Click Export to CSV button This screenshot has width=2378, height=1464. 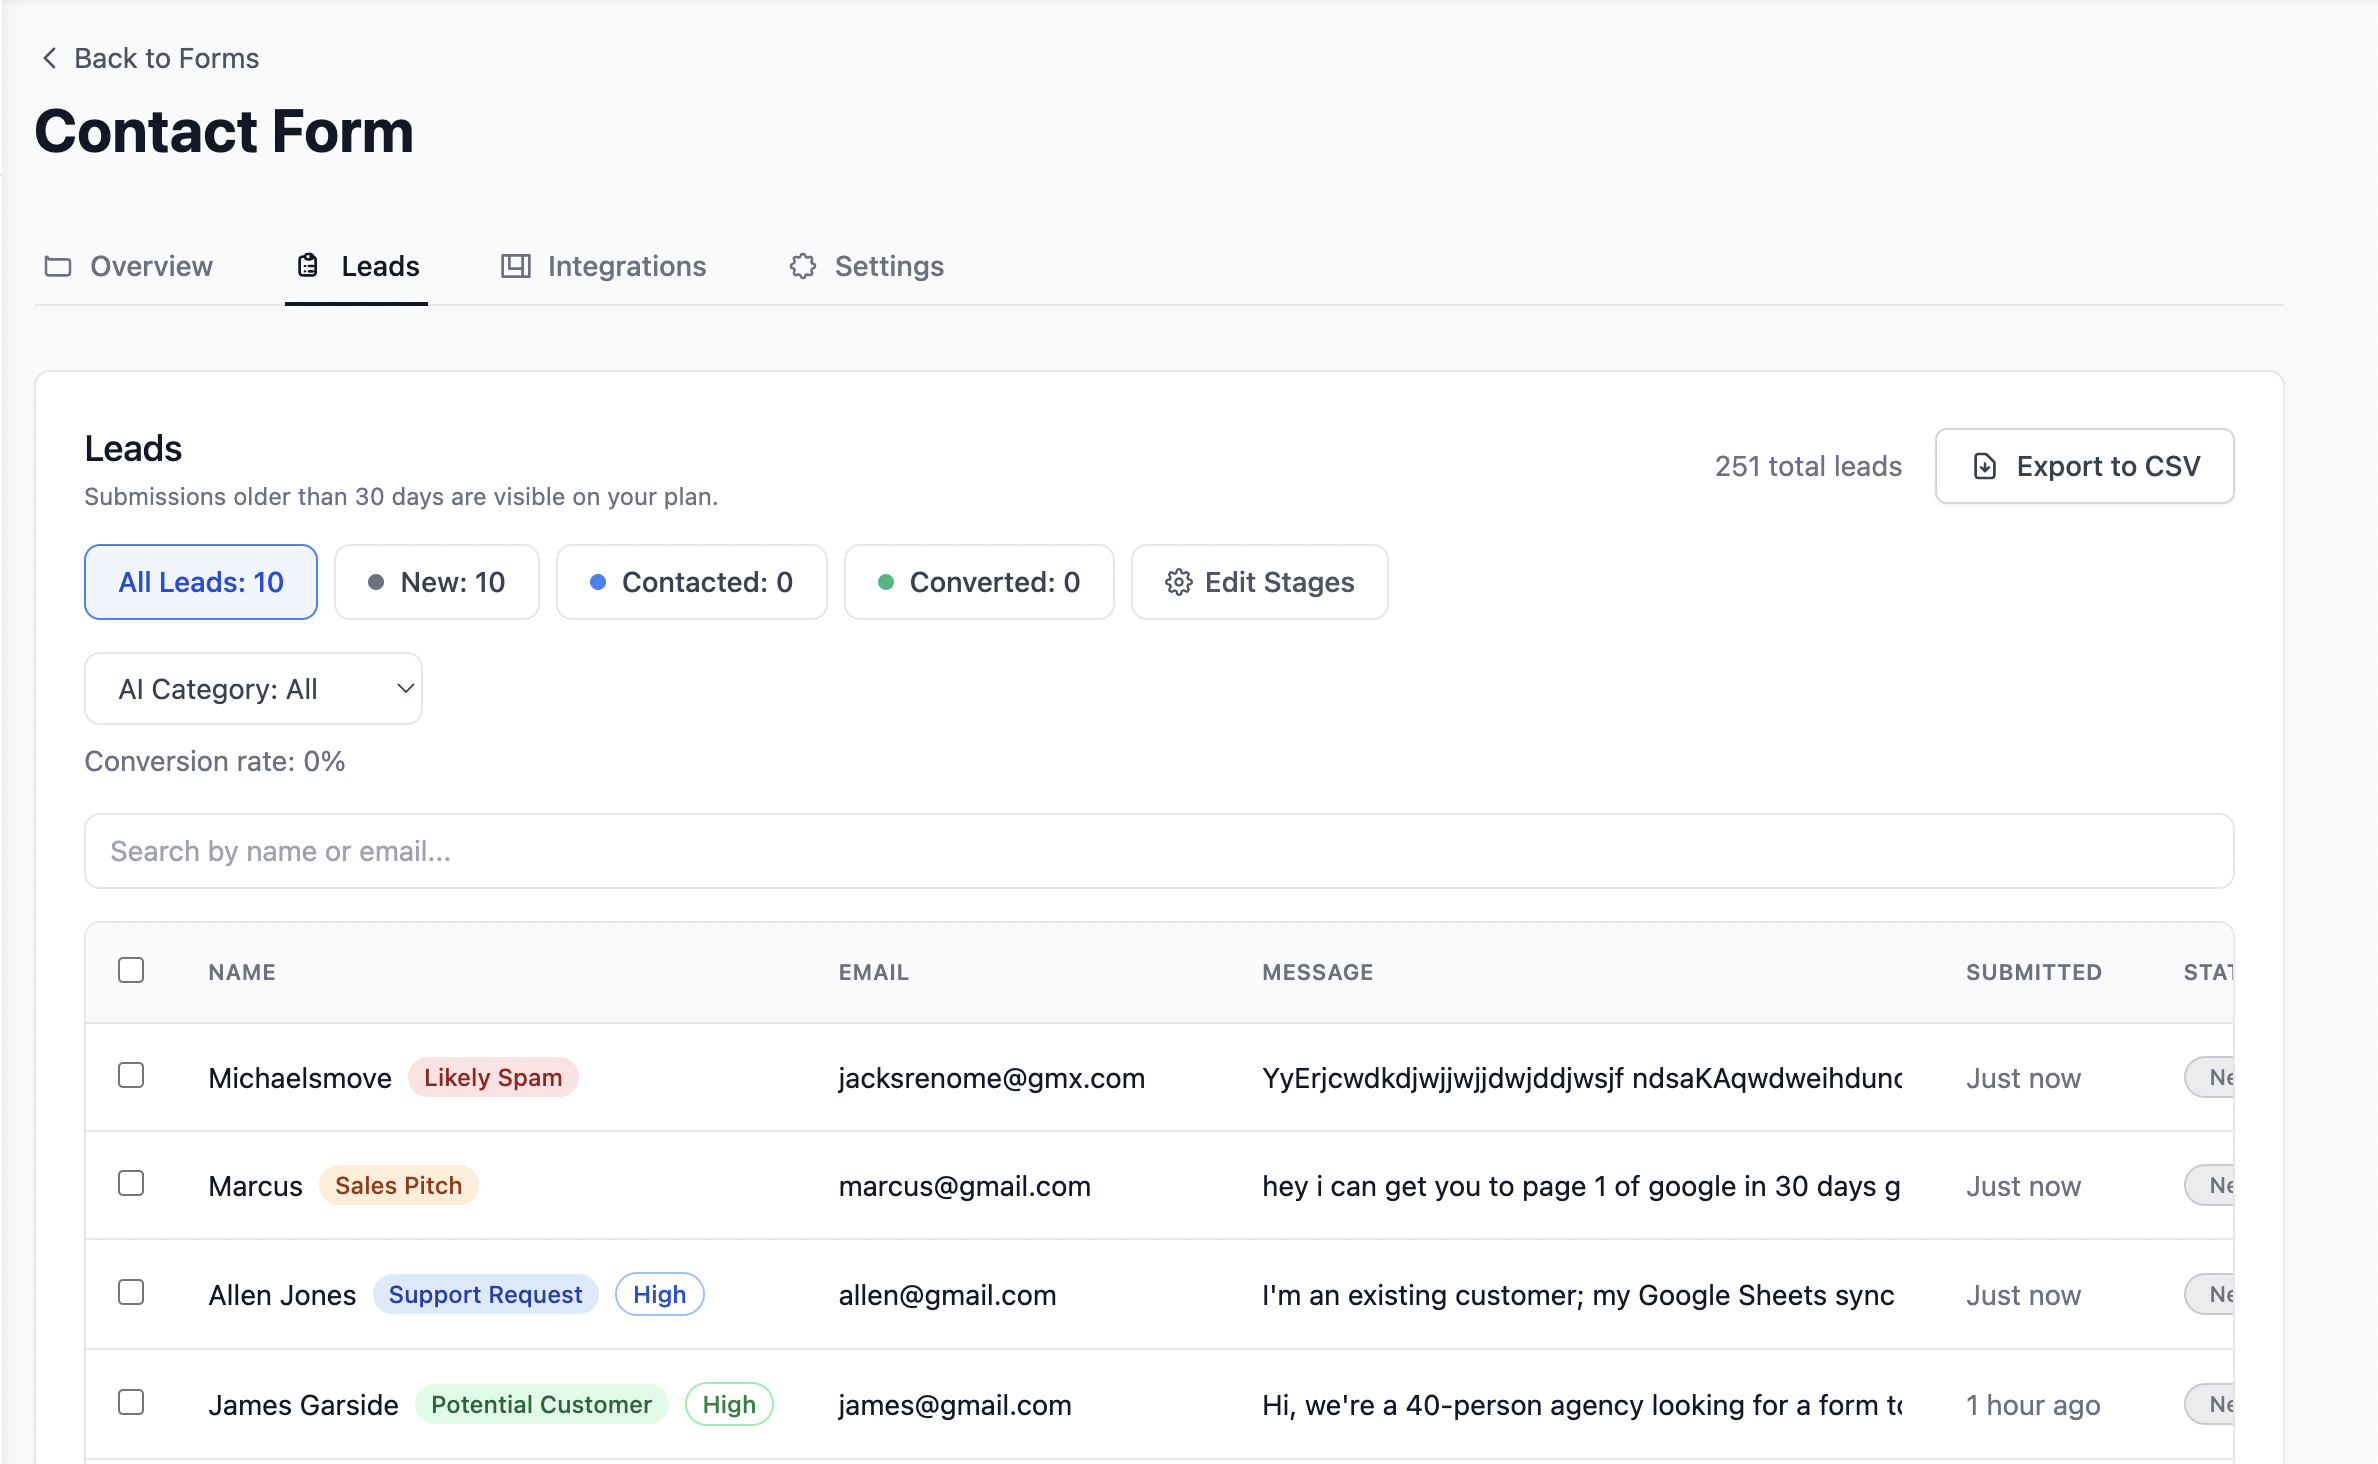(2085, 466)
